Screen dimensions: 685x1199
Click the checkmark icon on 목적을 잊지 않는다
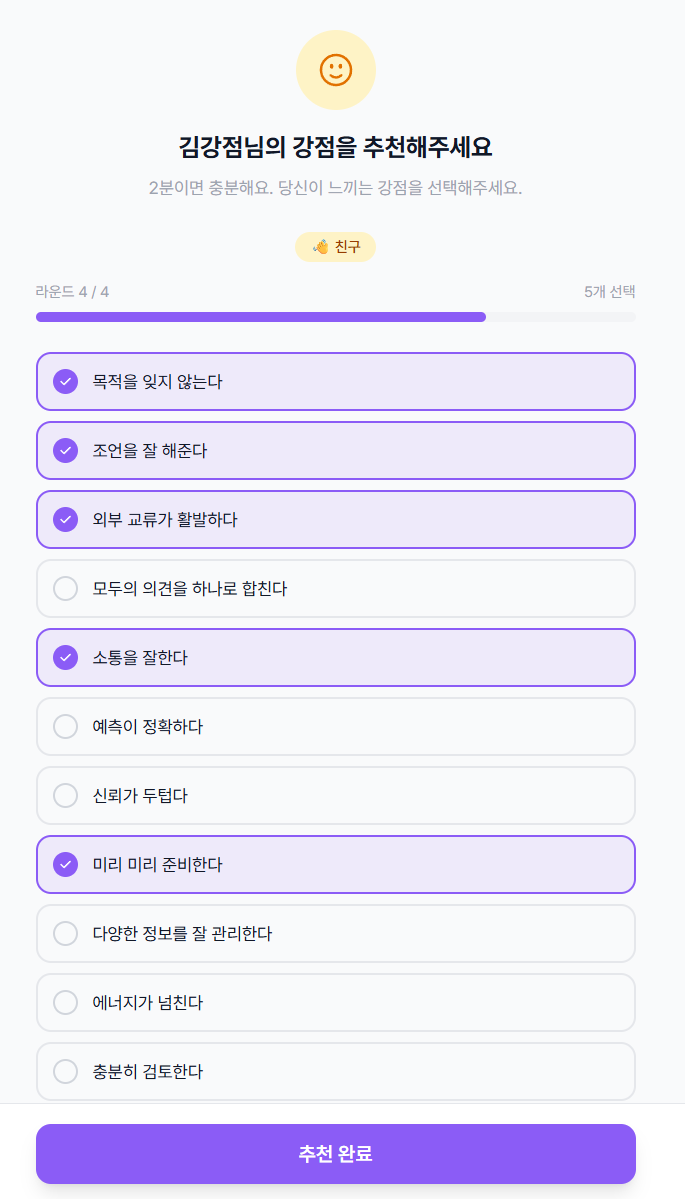pyautogui.click(x=65, y=381)
